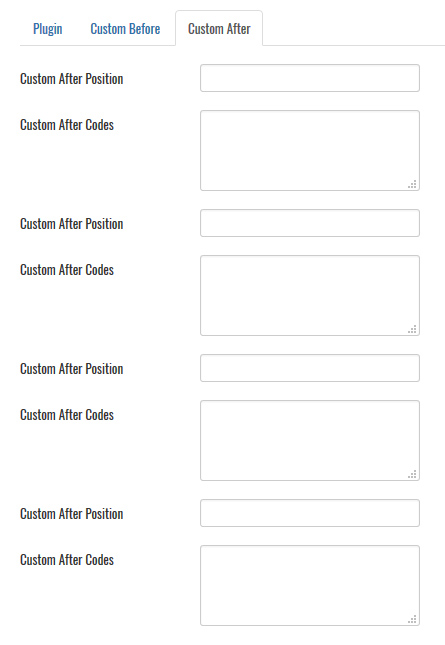Click the third Custom After Codes label

point(67,415)
